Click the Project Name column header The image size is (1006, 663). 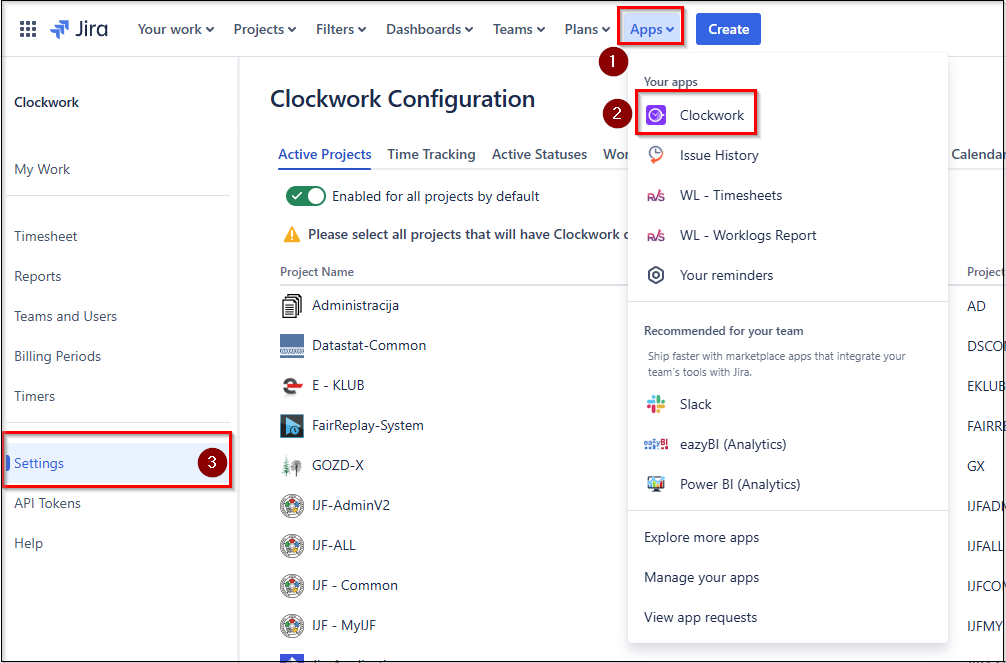[317, 272]
